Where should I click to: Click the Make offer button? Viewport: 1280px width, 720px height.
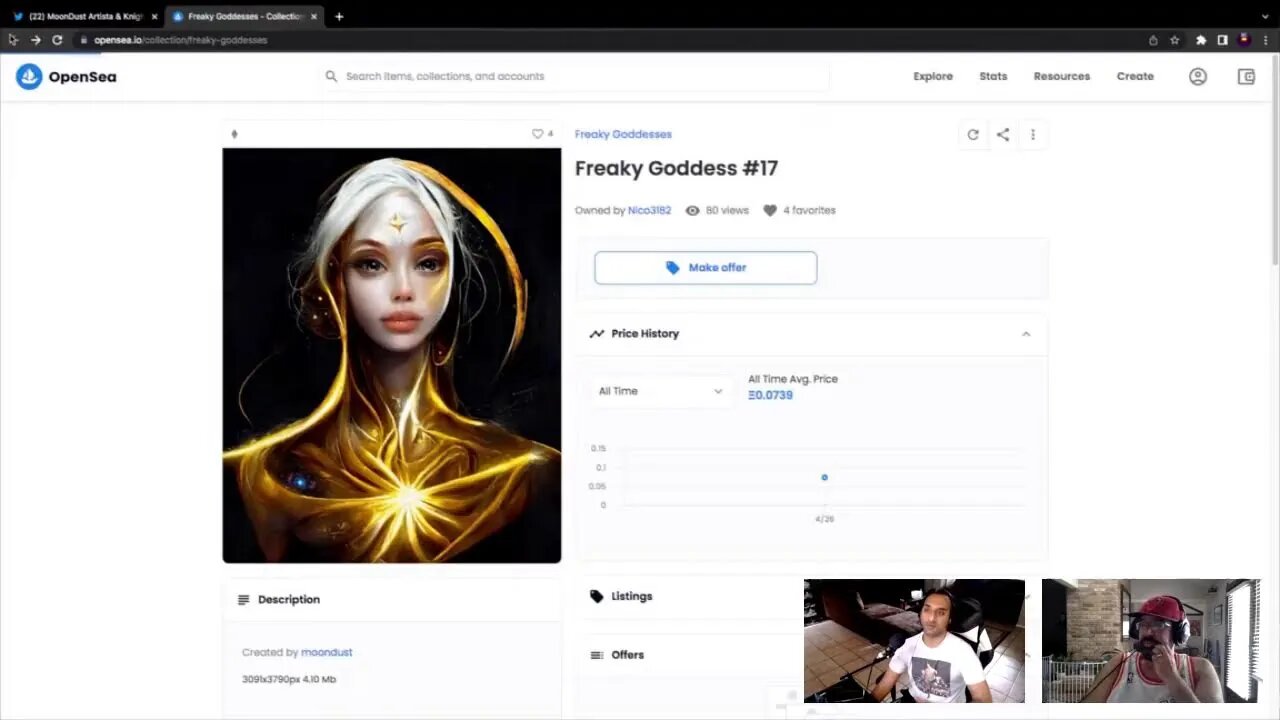[706, 268]
